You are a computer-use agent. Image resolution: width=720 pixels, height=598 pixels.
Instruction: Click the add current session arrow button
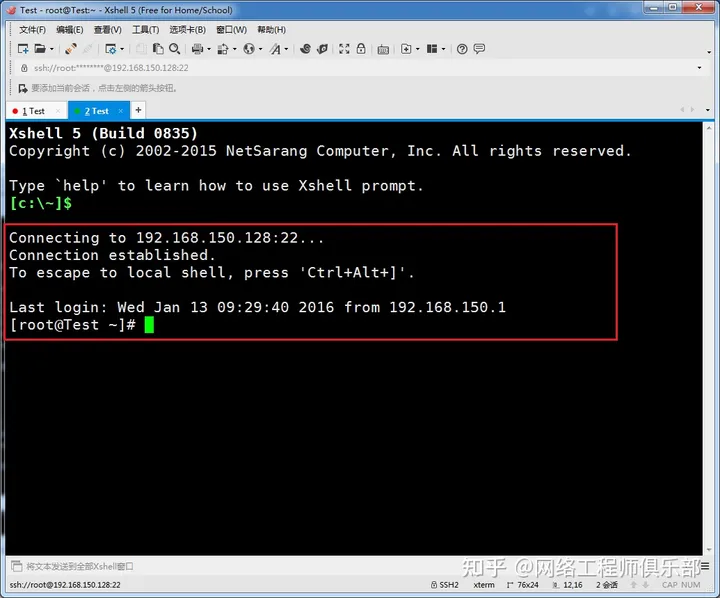(22, 88)
